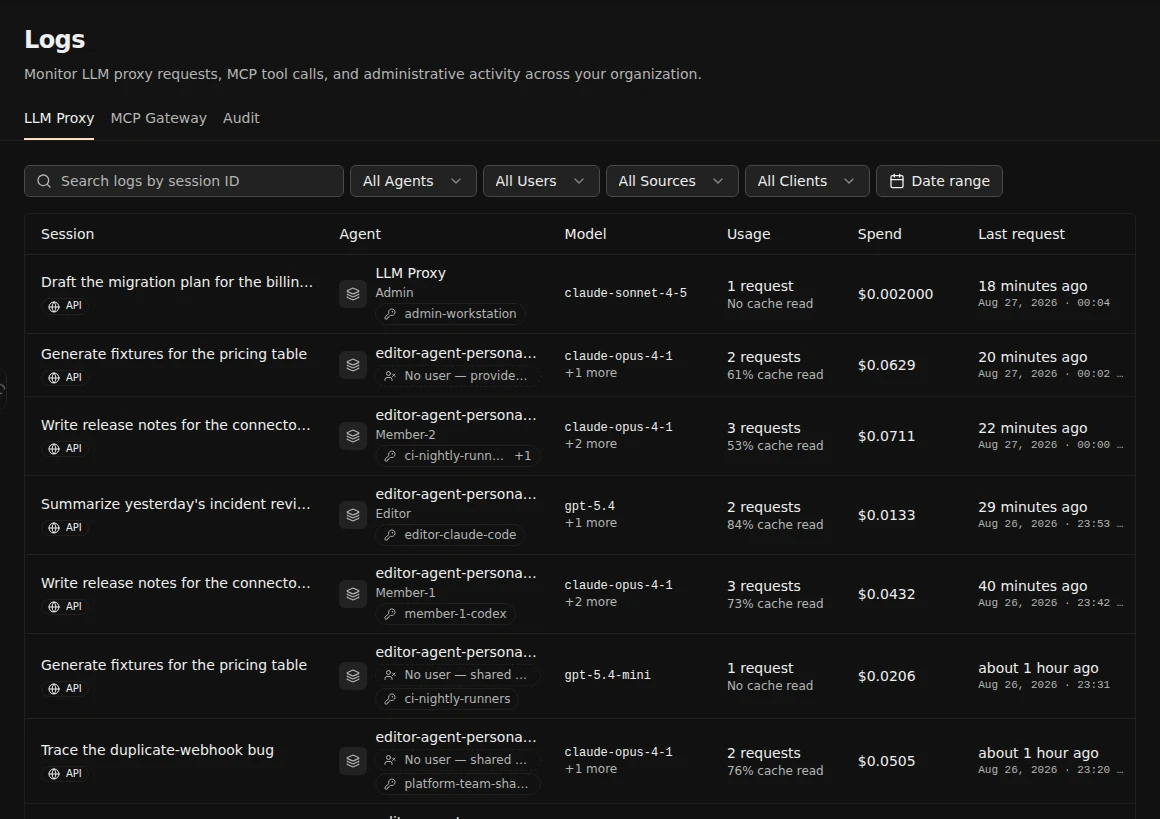Click API globe icon in $0.0206 row
Image resolution: width=1160 pixels, height=819 pixels.
click(x=54, y=689)
